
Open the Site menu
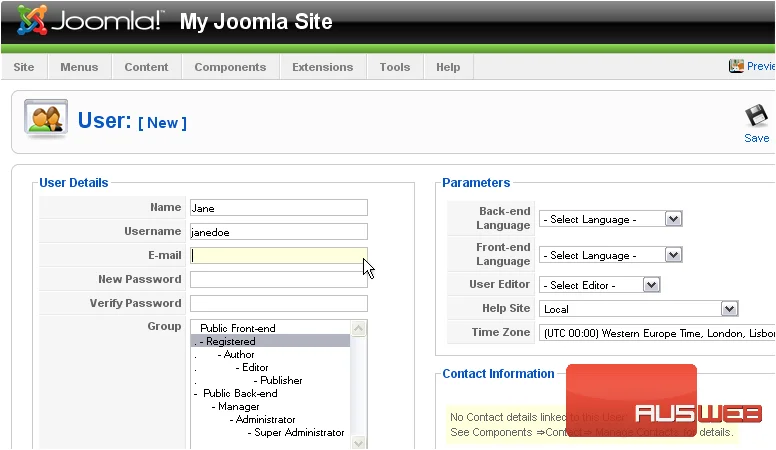click(x=24, y=67)
